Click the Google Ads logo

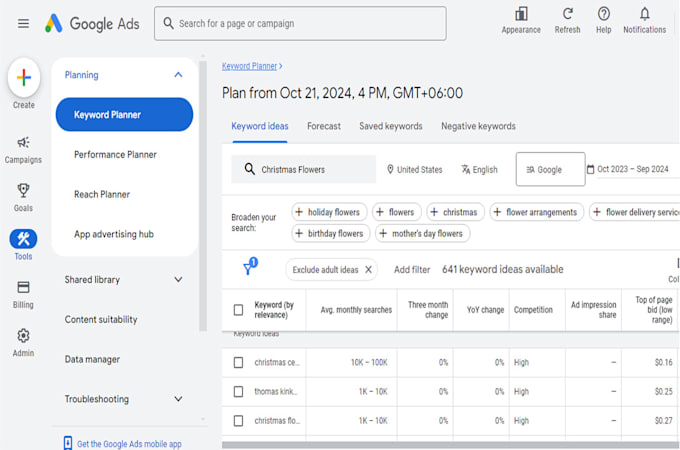coord(92,23)
